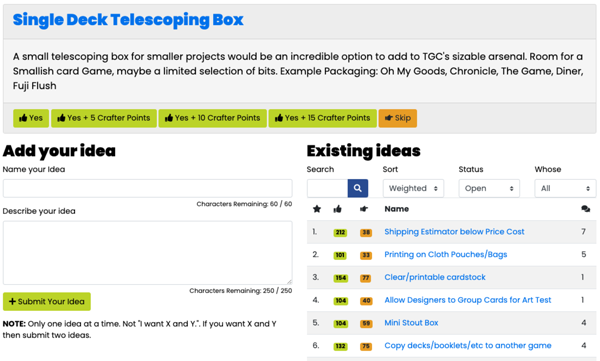Vote Yes + 5 Crafter Points
The width and height of the screenshot is (600, 361).
point(104,118)
